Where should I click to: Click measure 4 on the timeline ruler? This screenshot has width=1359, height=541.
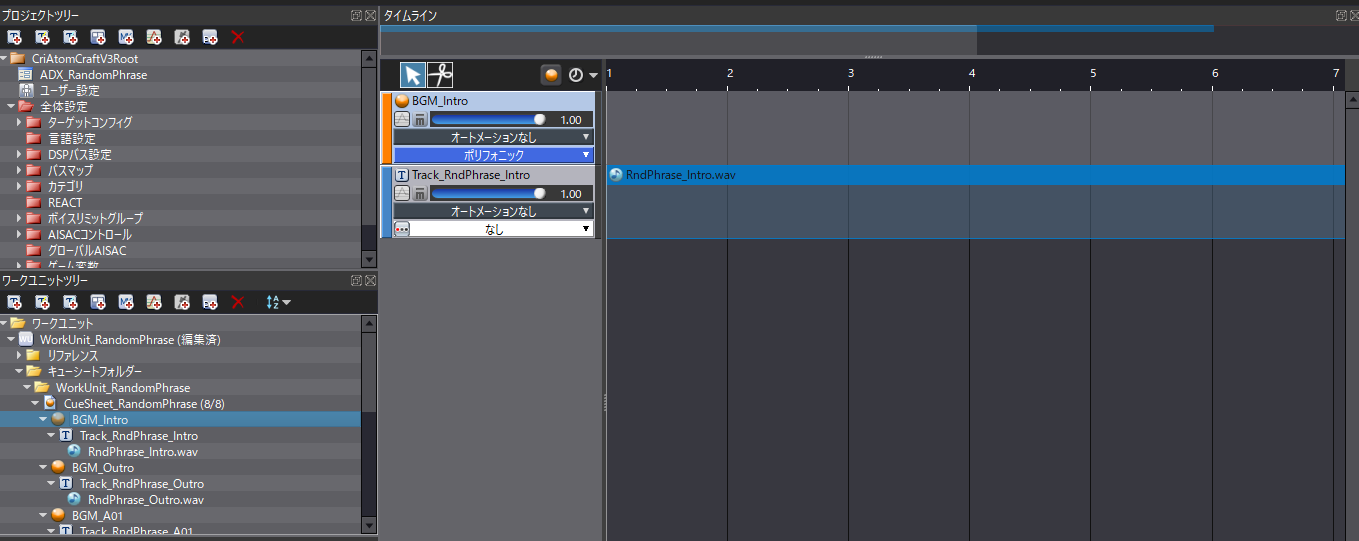(x=972, y=73)
